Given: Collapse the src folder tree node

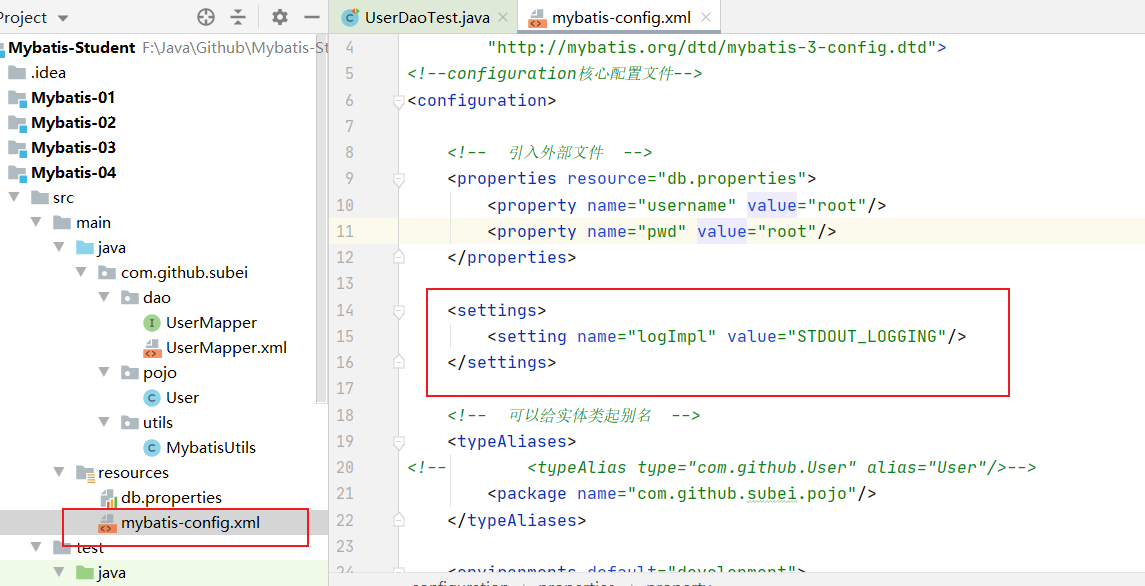Looking at the screenshot, I should coord(13,198).
